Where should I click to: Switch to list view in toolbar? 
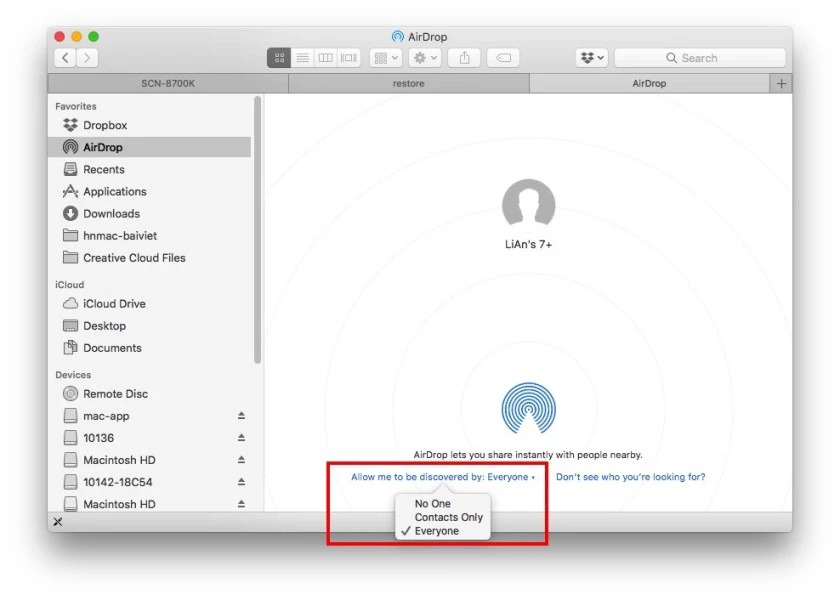coord(303,58)
